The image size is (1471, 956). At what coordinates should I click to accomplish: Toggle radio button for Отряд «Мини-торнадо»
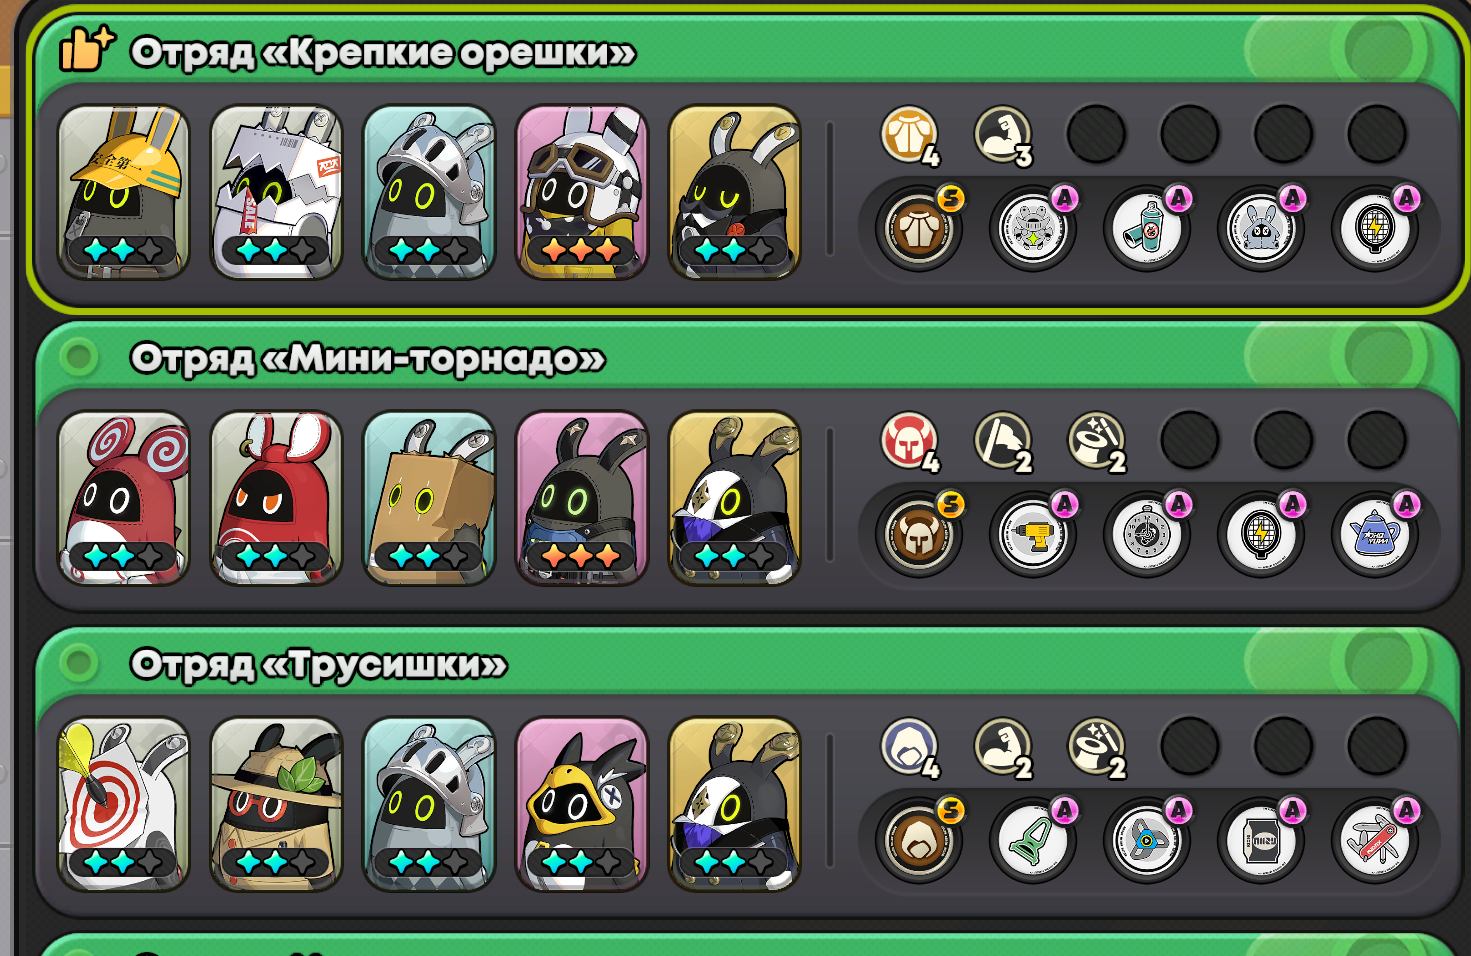click(77, 356)
